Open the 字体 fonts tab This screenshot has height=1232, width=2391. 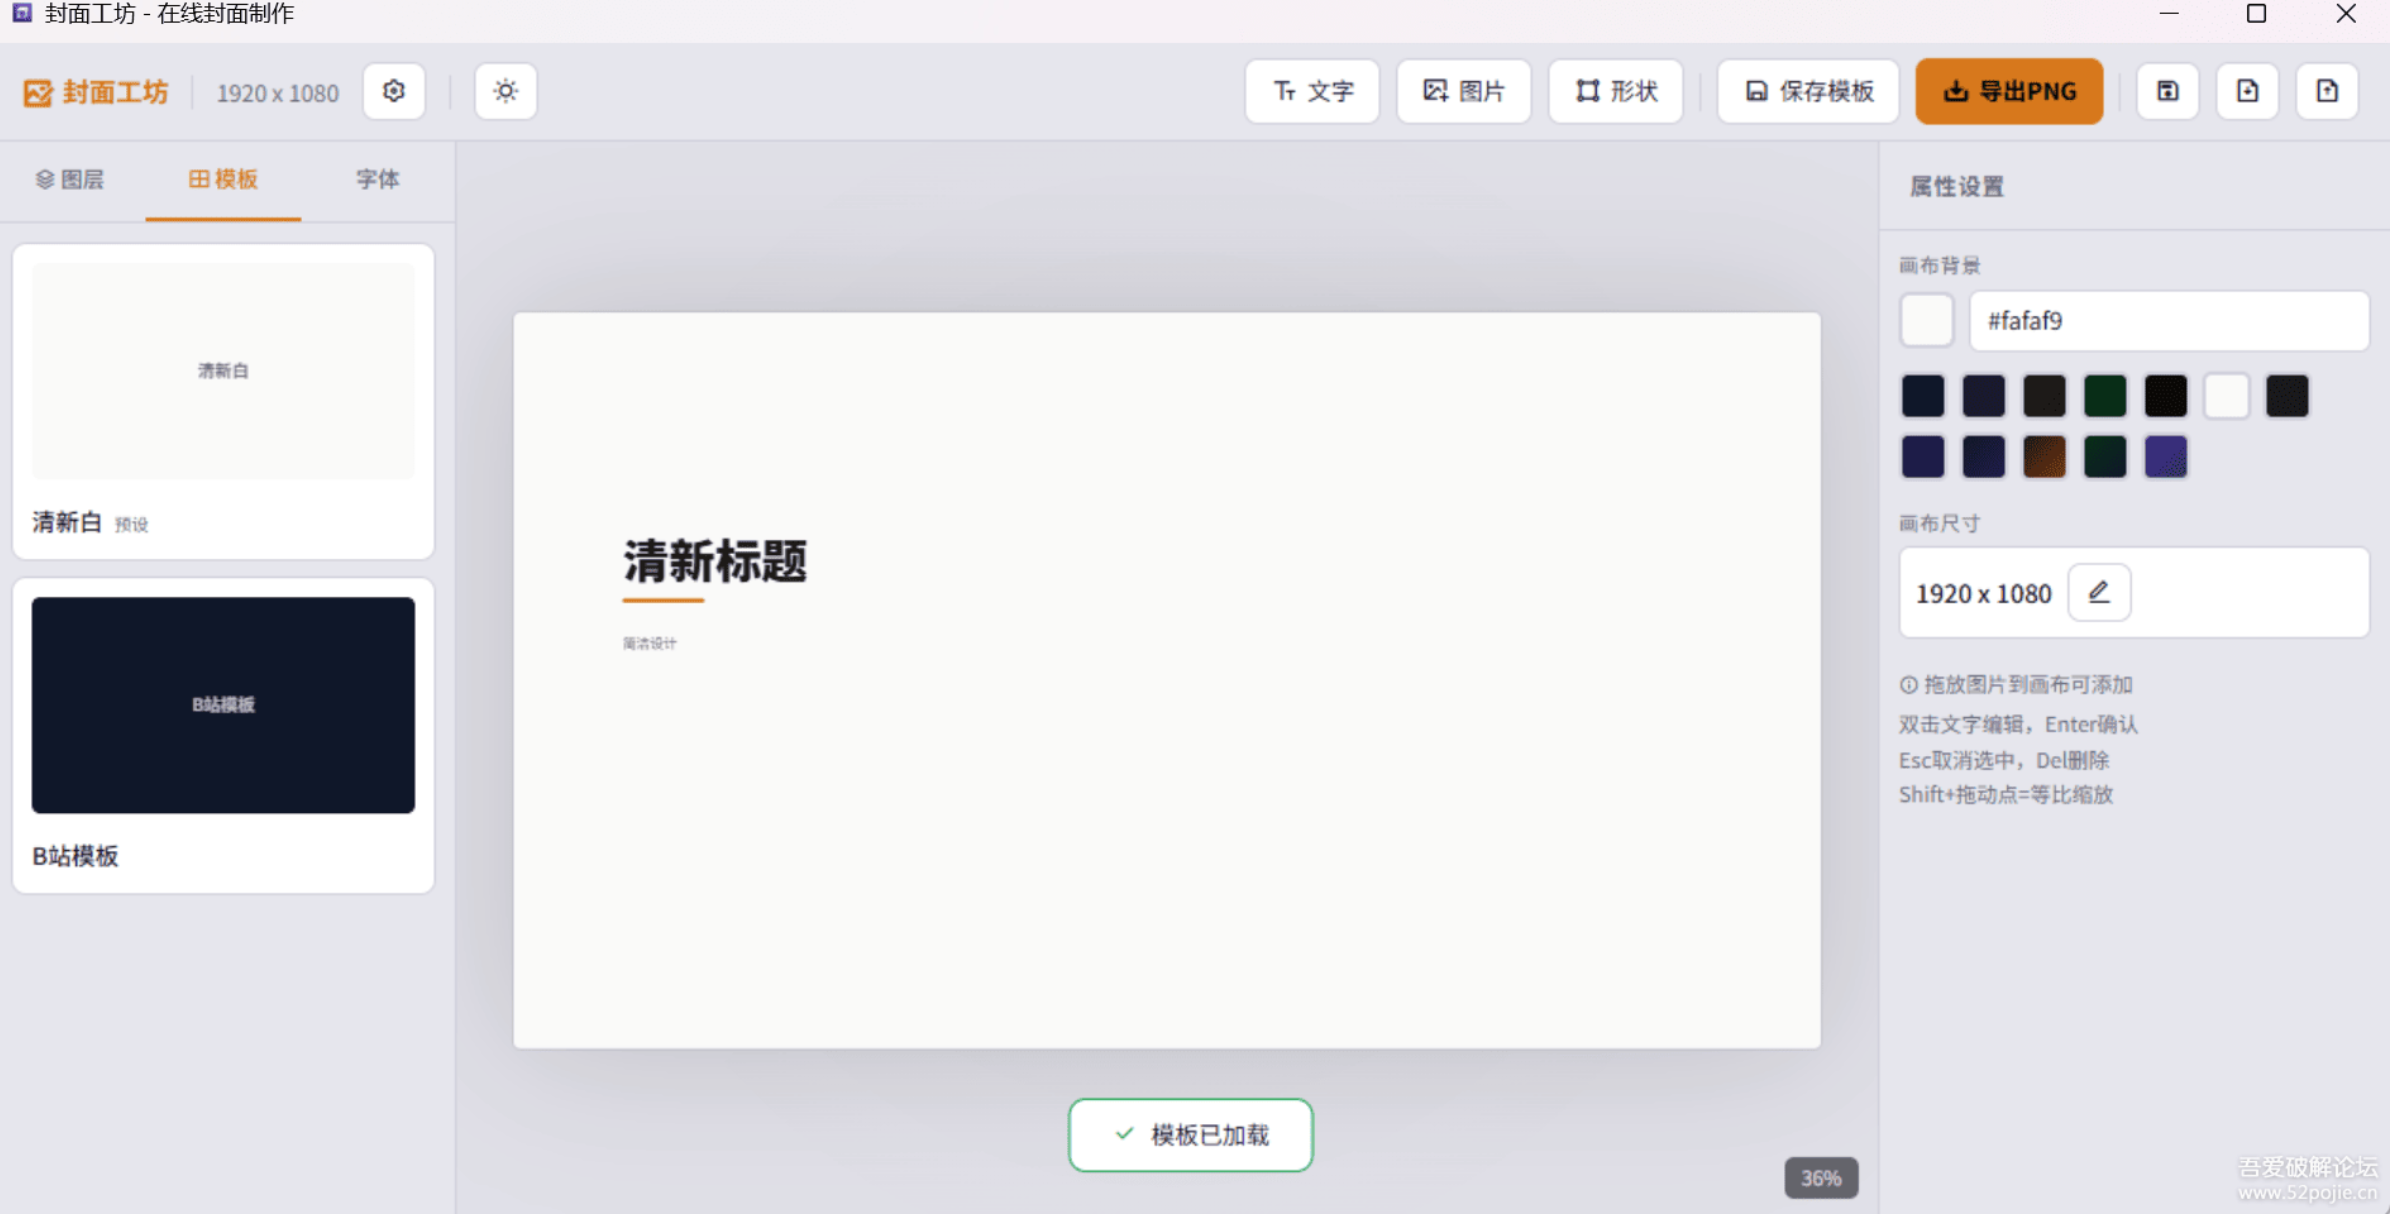click(x=378, y=180)
